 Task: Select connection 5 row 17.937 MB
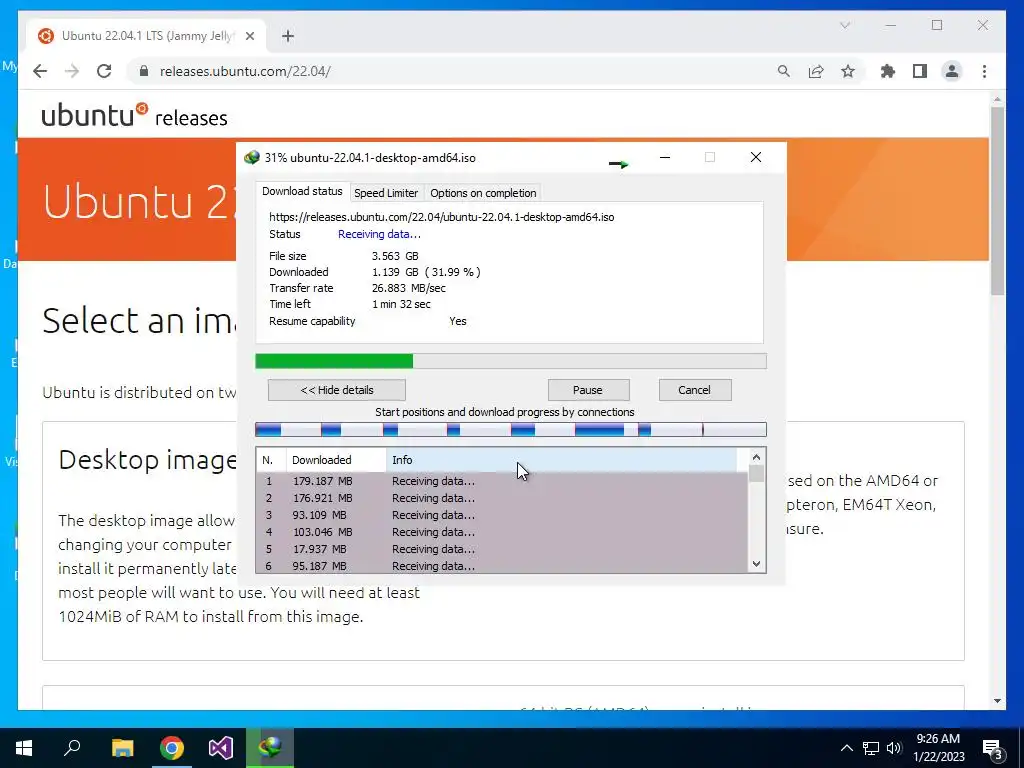tap(502, 549)
